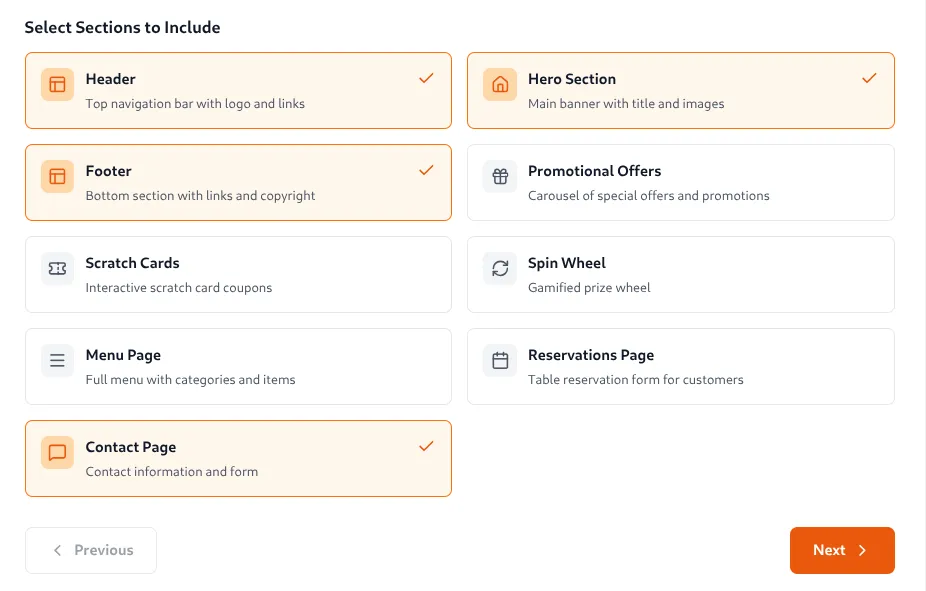Click the Contact Page chat bubble icon
This screenshot has width=926, height=591.
tap(57, 454)
